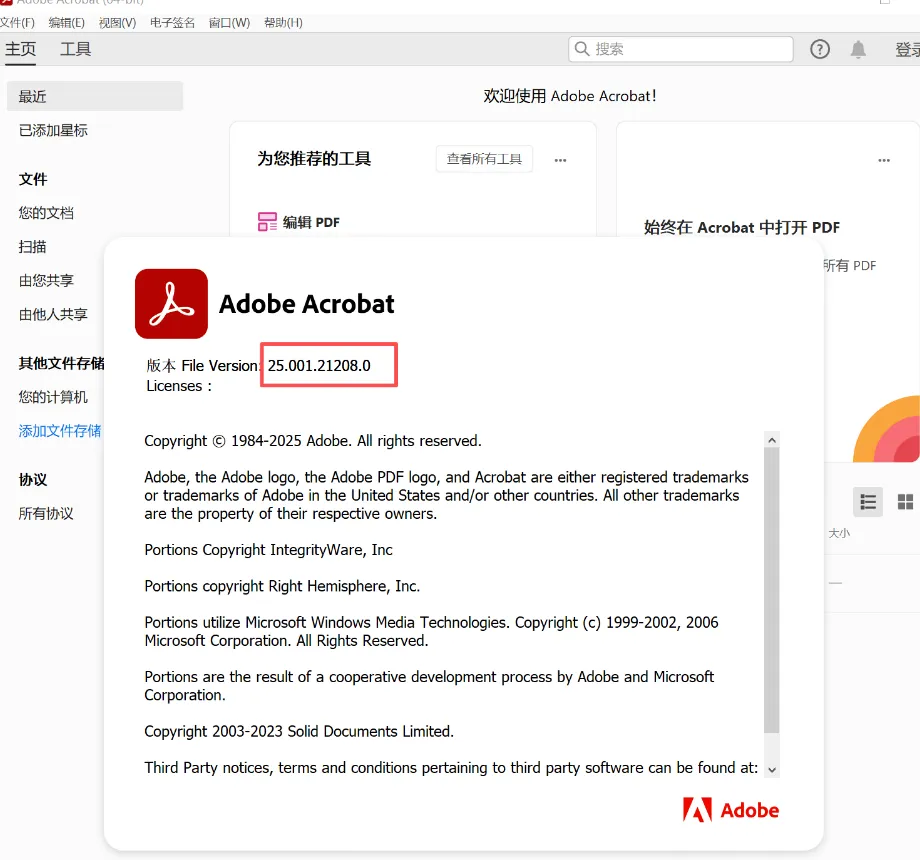Open 由他人共享 in the sidebar
Viewport: 920px width, 860px height.
point(53,314)
